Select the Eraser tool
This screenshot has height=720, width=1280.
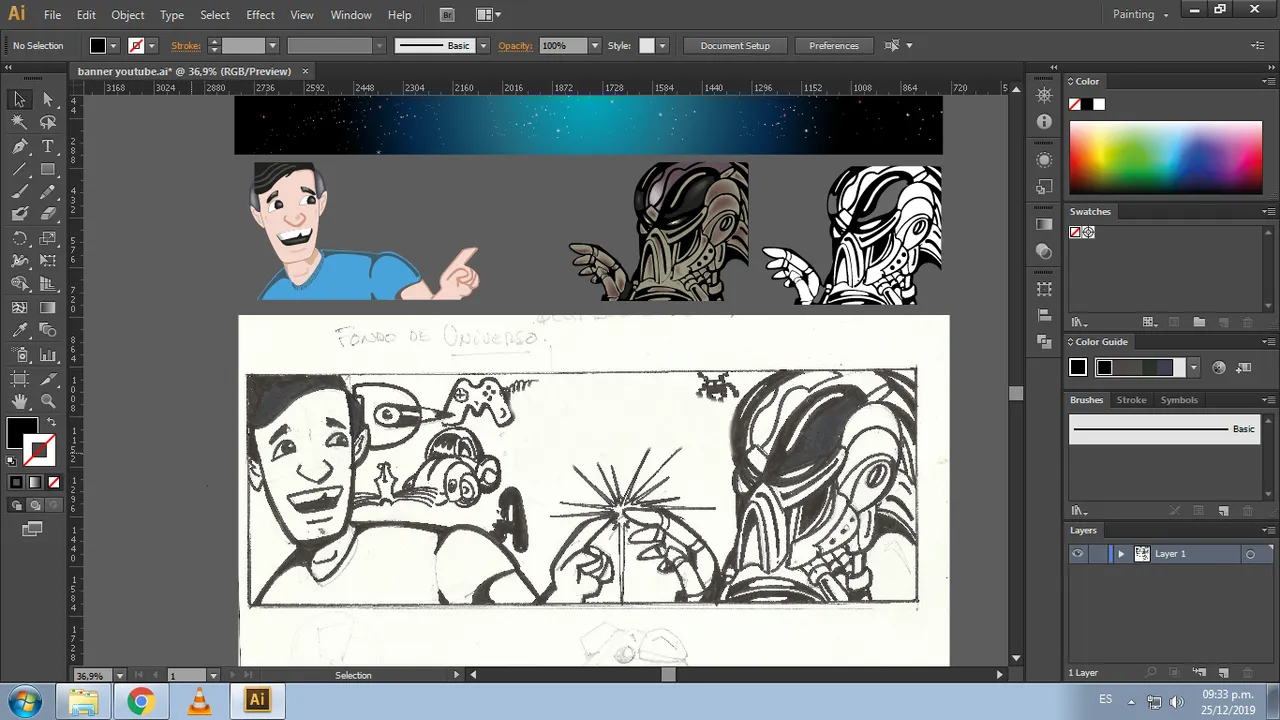(x=48, y=214)
